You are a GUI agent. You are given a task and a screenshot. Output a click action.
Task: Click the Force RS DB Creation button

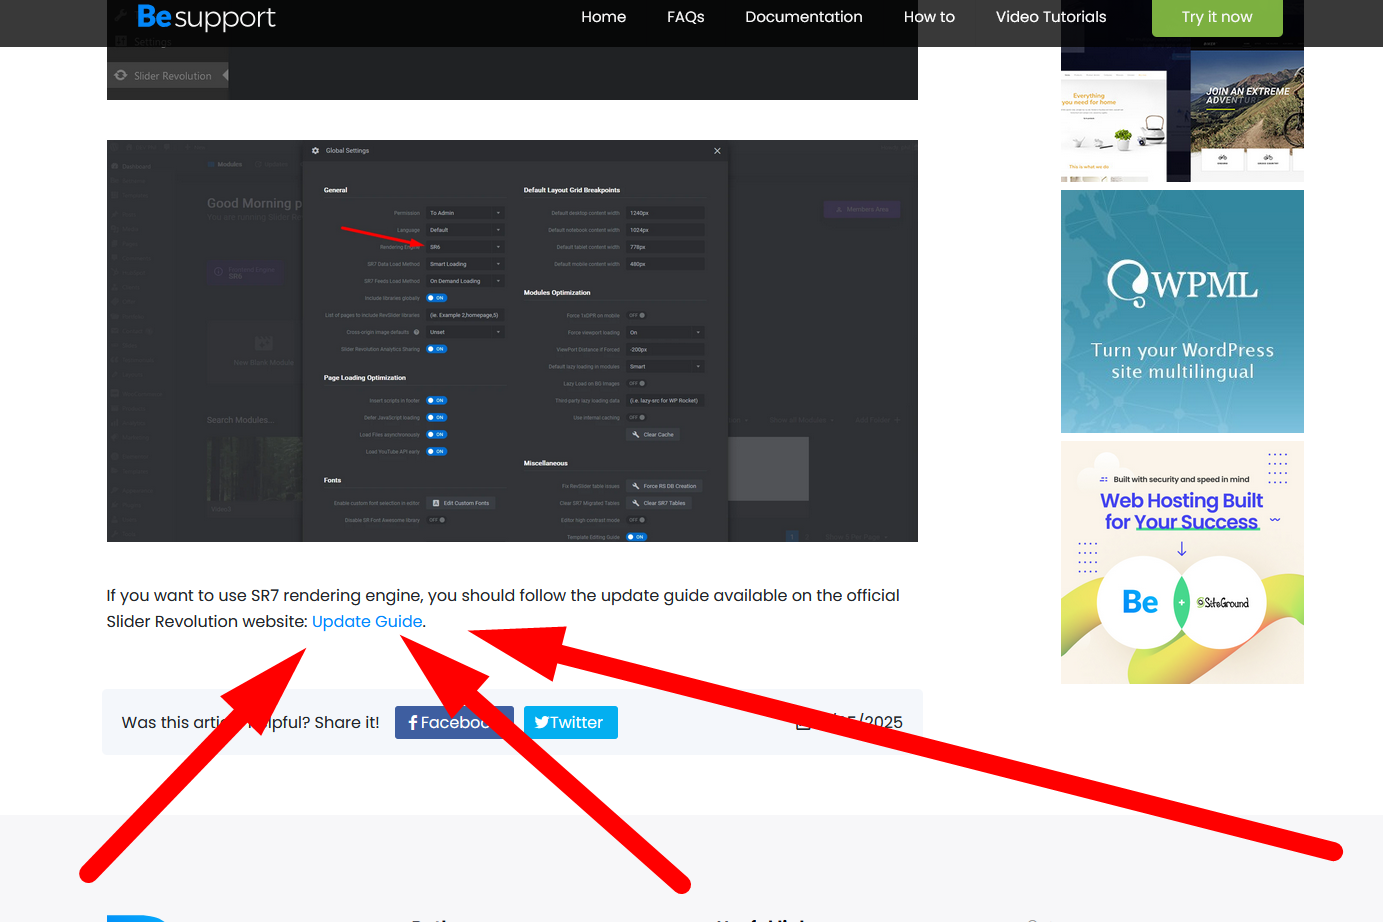[664, 486]
